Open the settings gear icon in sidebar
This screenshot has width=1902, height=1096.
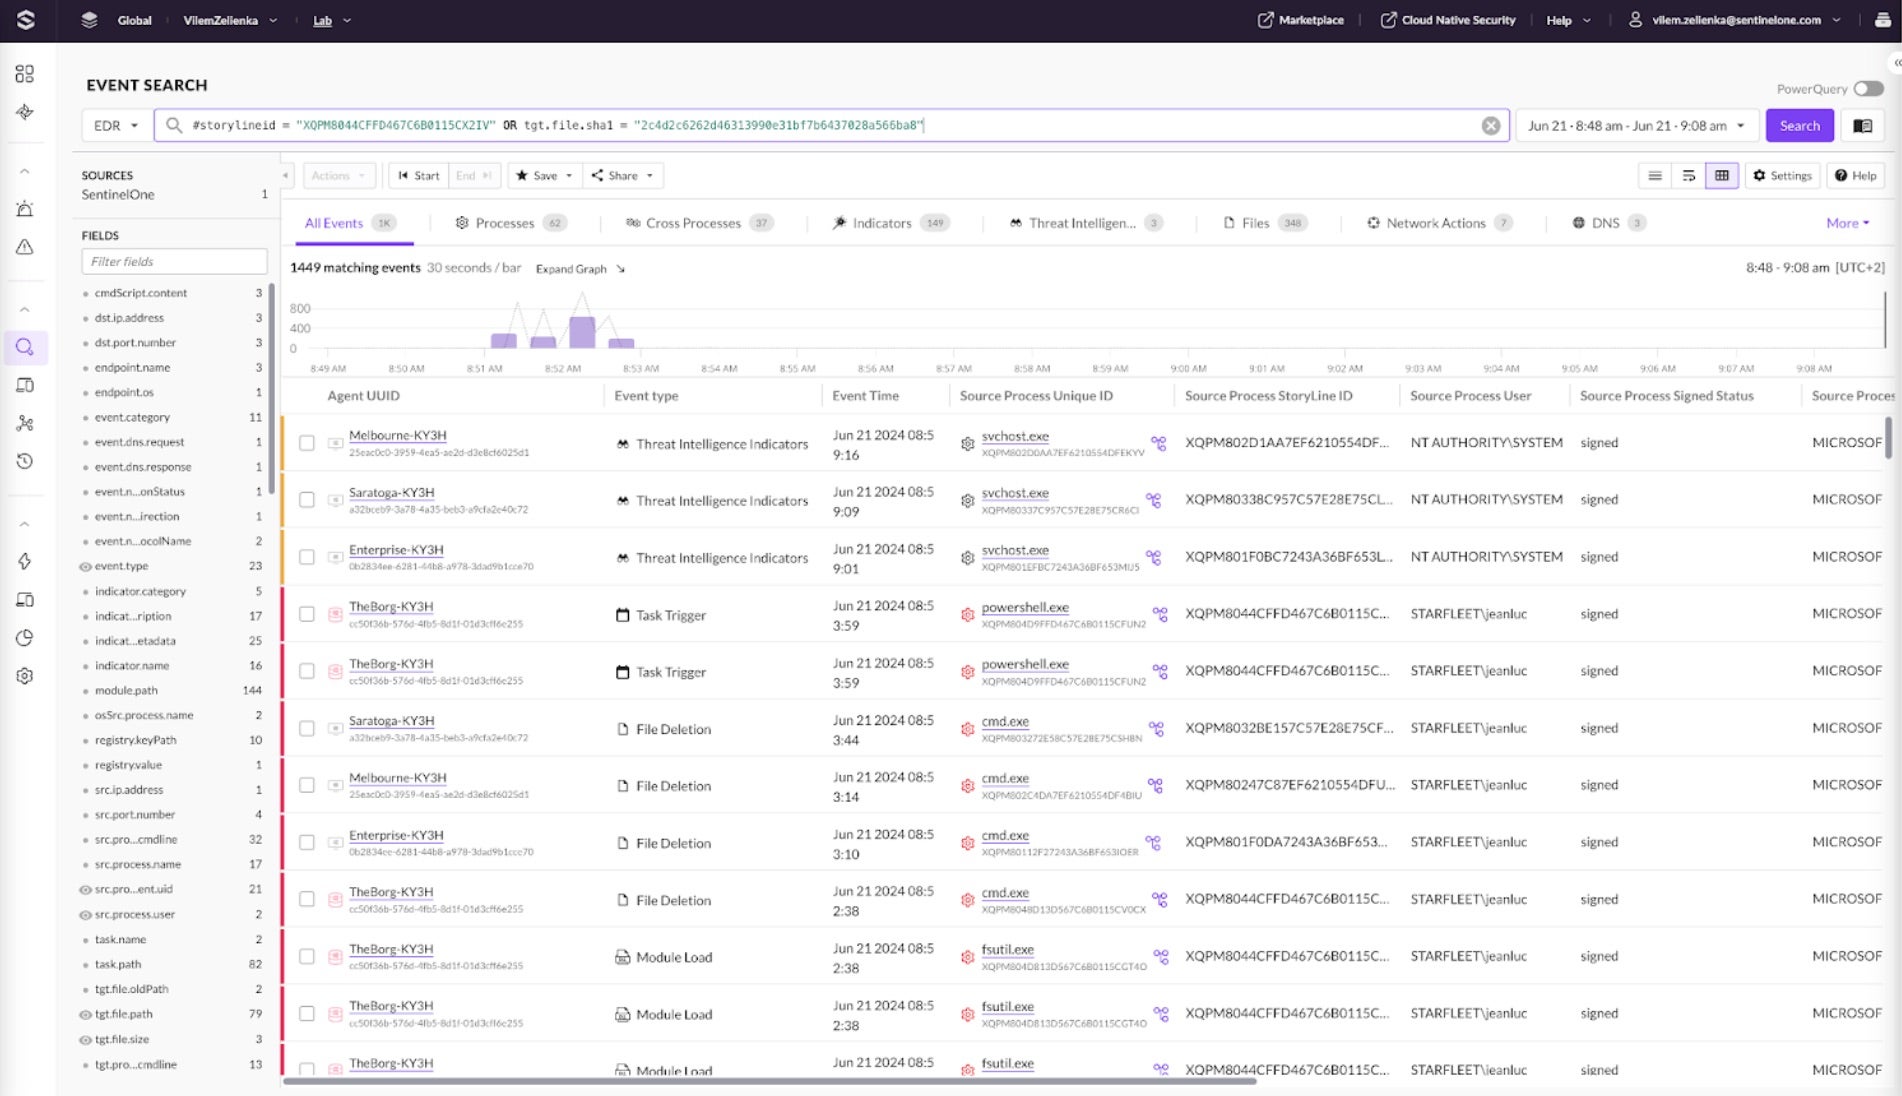[x=25, y=676]
